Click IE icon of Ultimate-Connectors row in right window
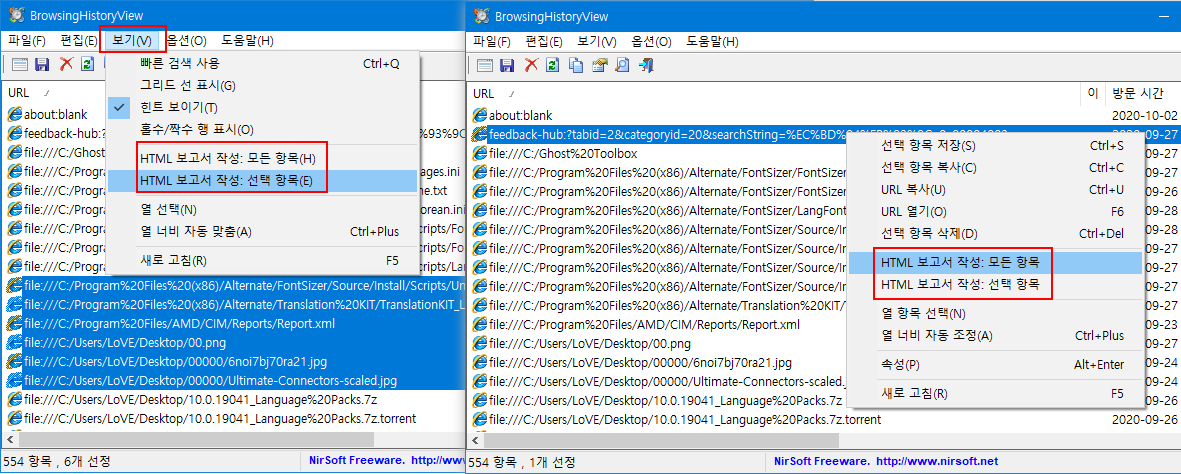Viewport: 1181px width, 474px height. (480, 381)
